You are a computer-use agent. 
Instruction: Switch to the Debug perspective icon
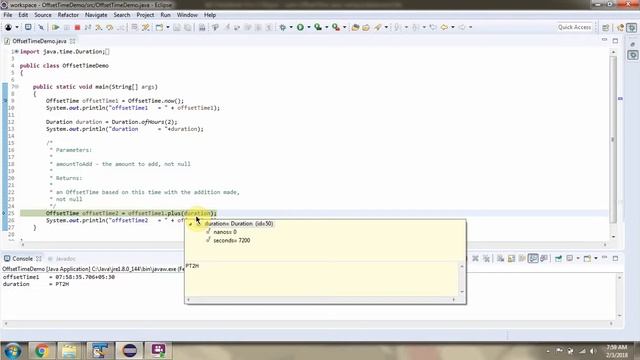point(632,27)
